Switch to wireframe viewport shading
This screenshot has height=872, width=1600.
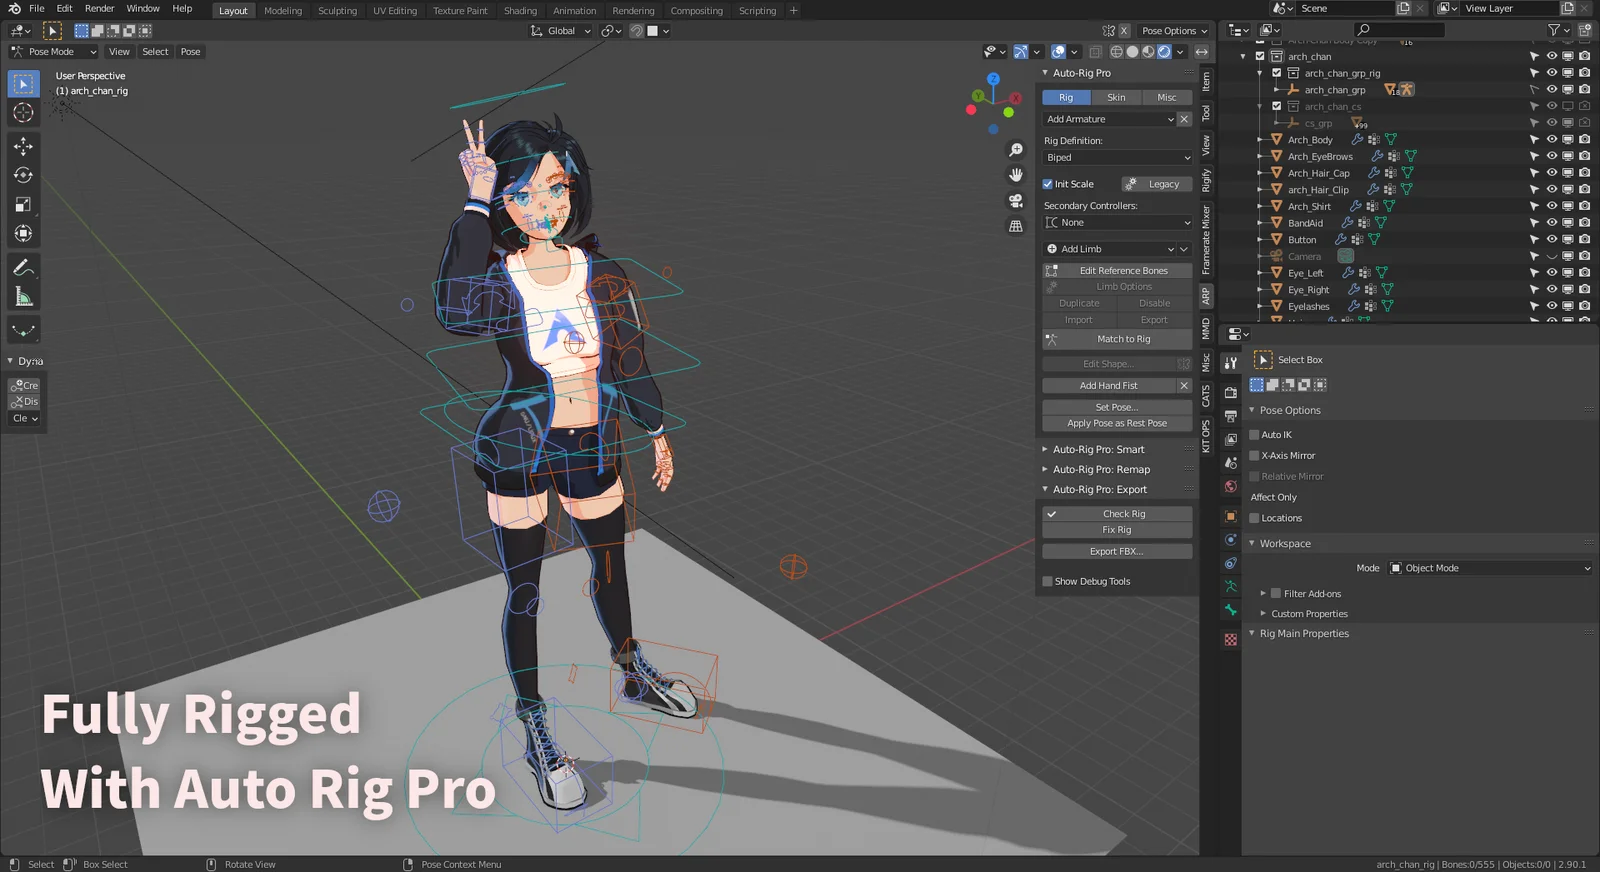(1117, 52)
